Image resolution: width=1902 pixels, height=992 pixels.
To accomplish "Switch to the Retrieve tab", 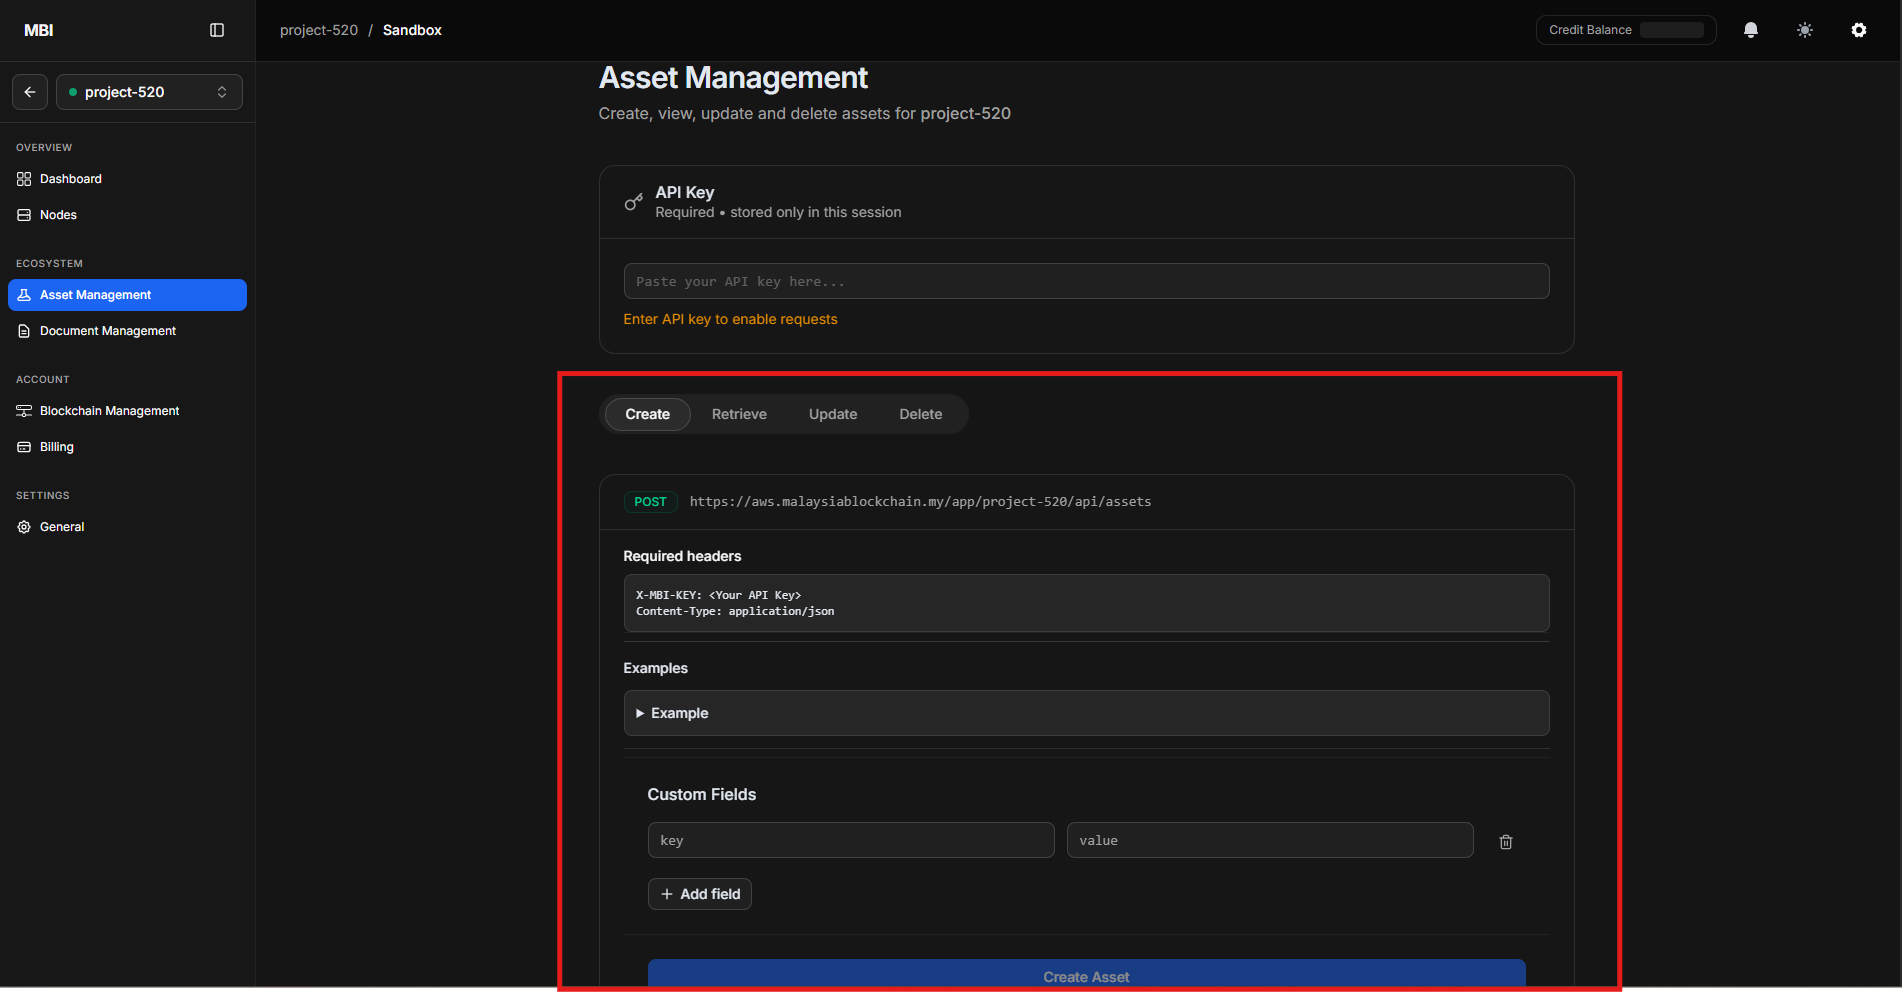I will pos(739,414).
